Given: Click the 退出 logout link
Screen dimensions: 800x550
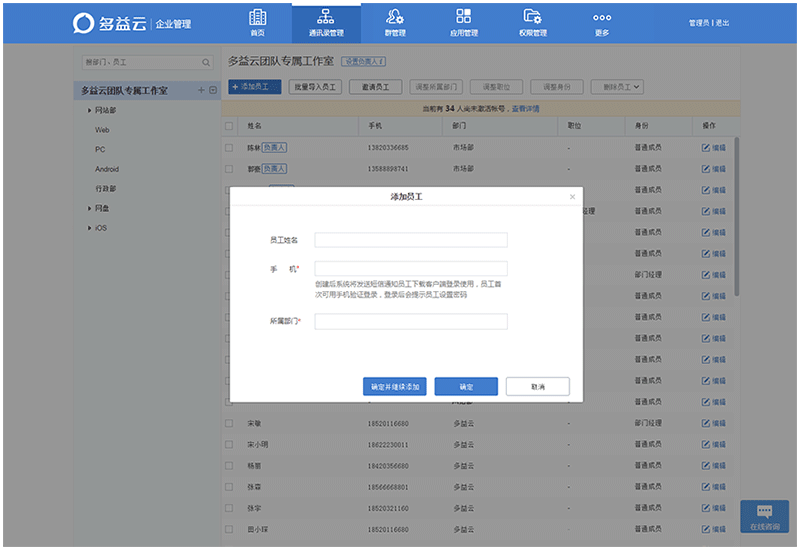Looking at the screenshot, I should pyautogui.click(x=722, y=23).
